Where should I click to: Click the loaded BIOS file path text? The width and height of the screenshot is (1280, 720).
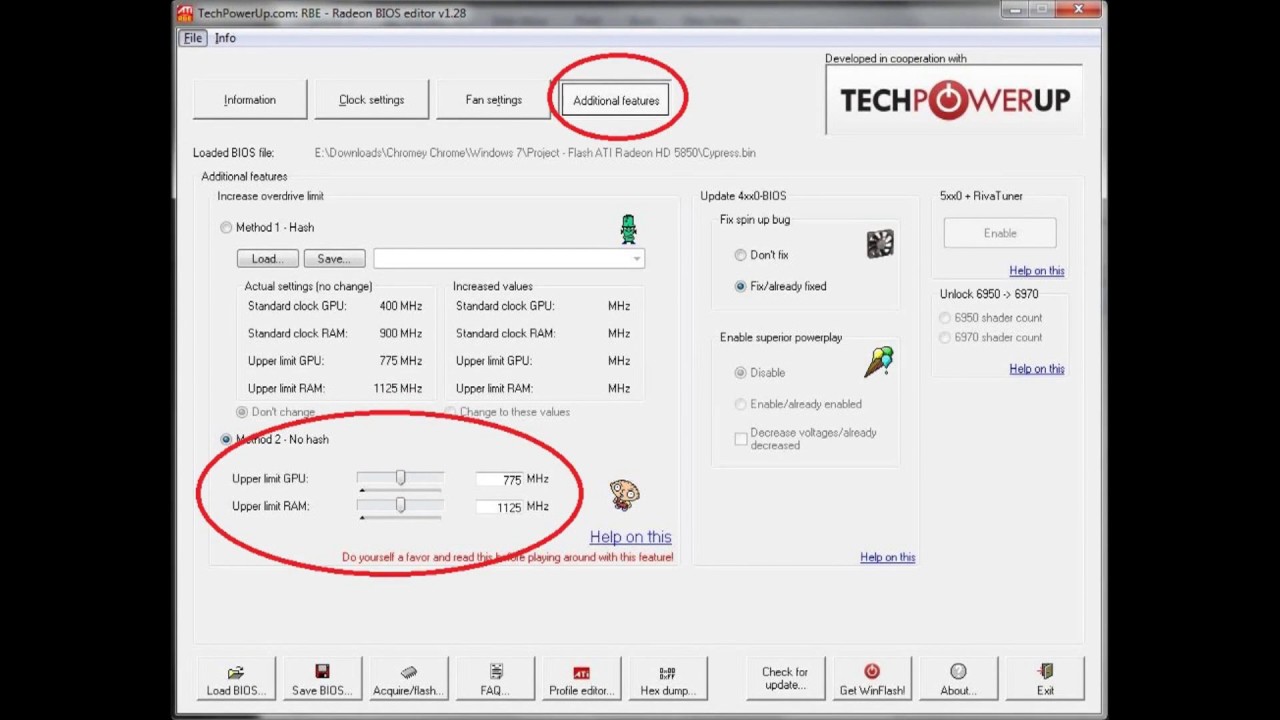(535, 153)
